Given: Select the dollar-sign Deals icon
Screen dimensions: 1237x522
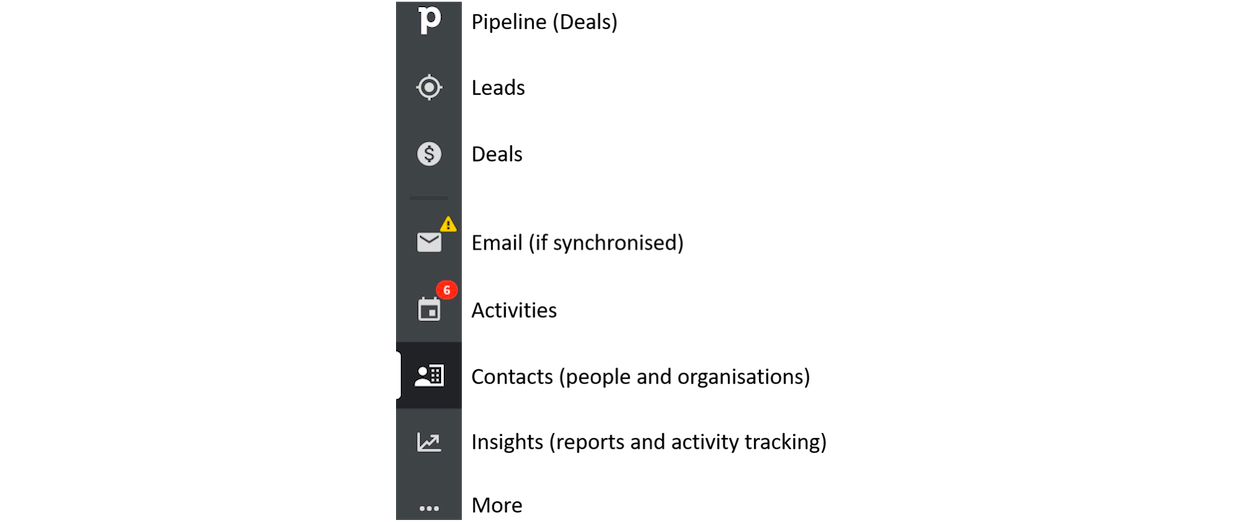Looking at the screenshot, I should pyautogui.click(x=429, y=154).
